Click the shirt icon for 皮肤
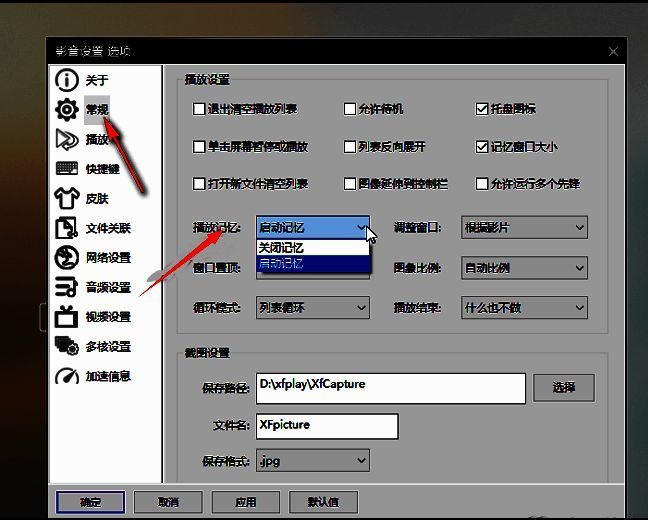 (67, 198)
